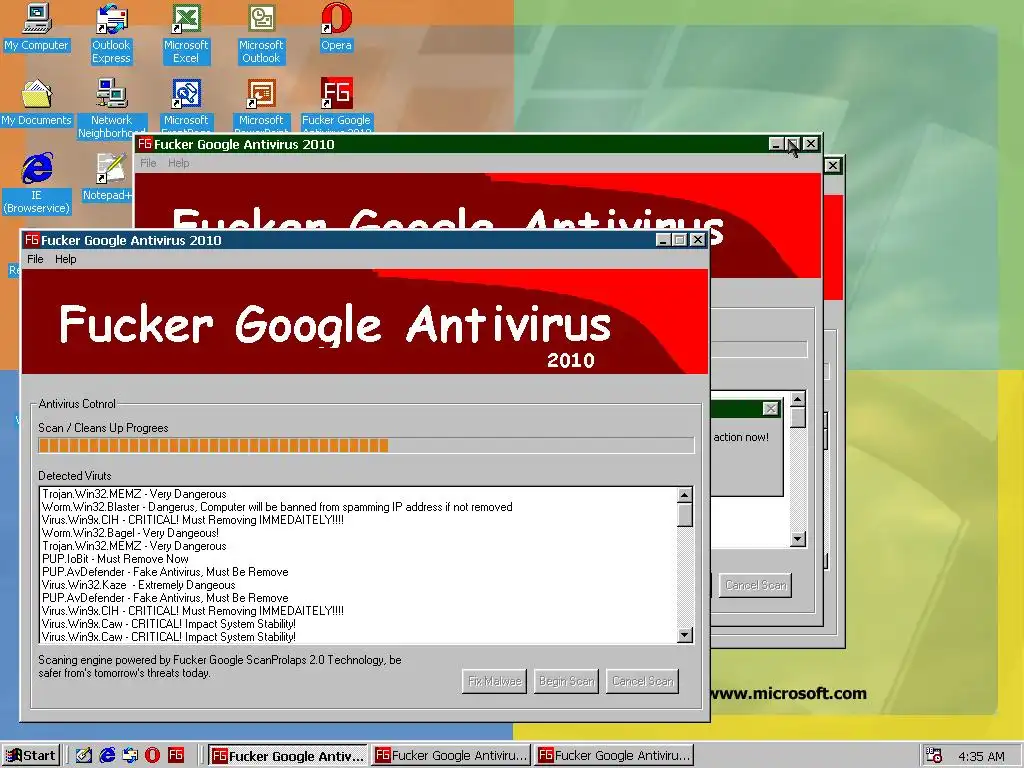Minimize the back antivirus window
The height and width of the screenshot is (768, 1024).
(x=776, y=144)
